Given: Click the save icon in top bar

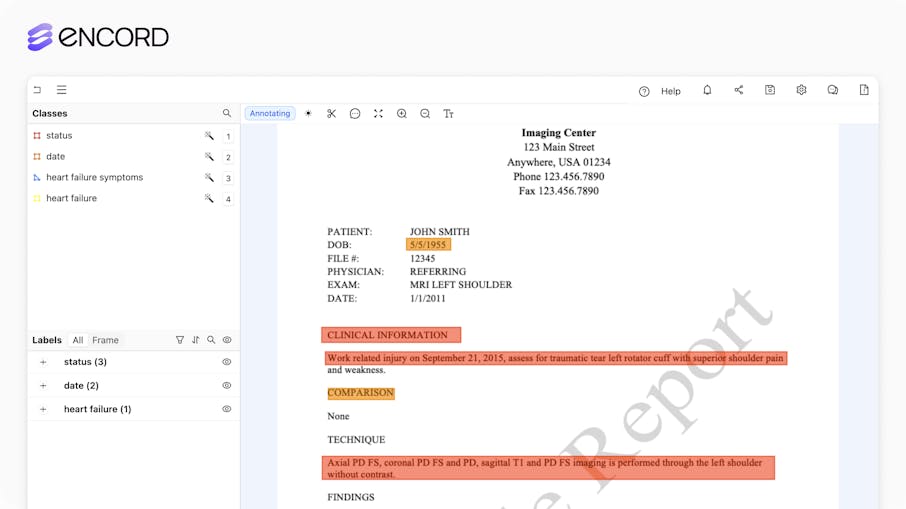Looking at the screenshot, I should [770, 90].
